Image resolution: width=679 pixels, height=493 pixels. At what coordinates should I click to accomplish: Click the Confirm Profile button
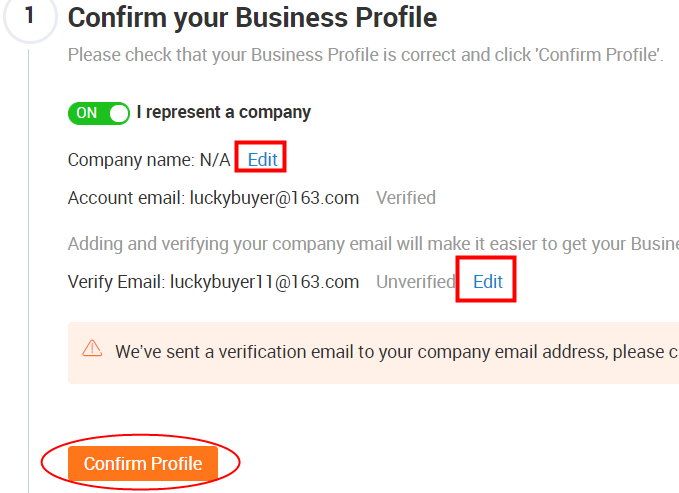143,464
